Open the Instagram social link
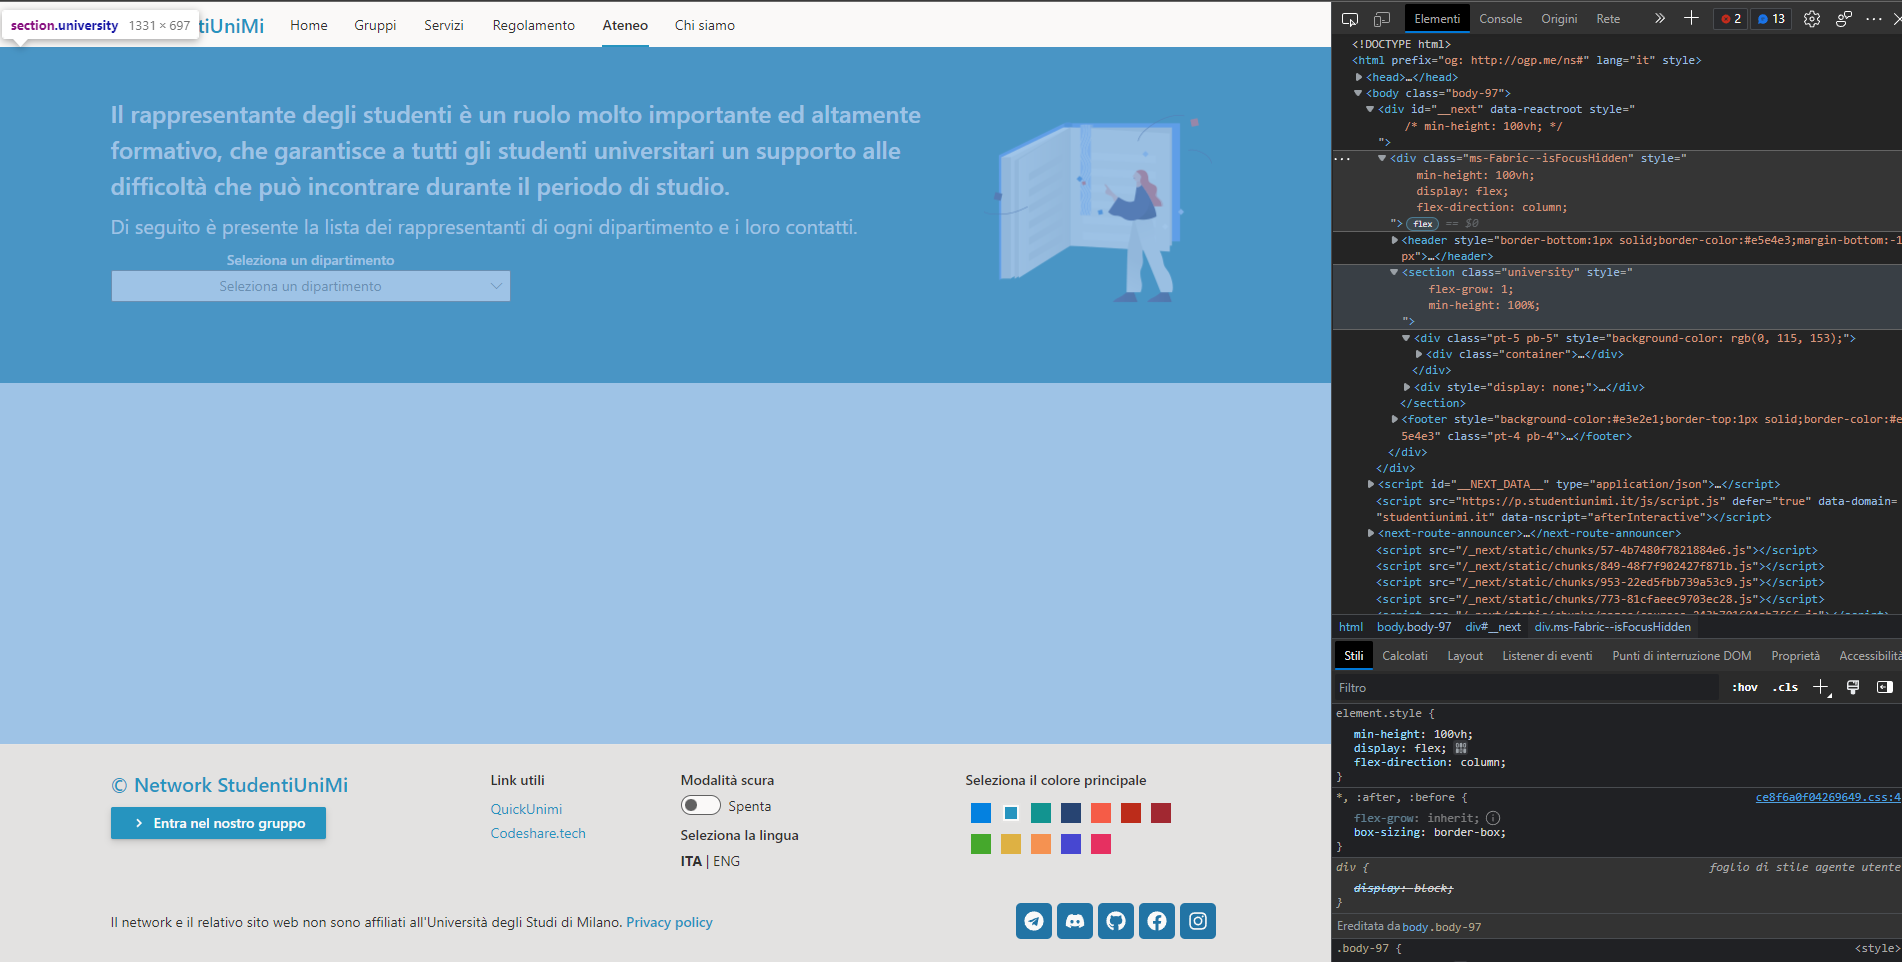The height and width of the screenshot is (962, 1902). (x=1198, y=921)
